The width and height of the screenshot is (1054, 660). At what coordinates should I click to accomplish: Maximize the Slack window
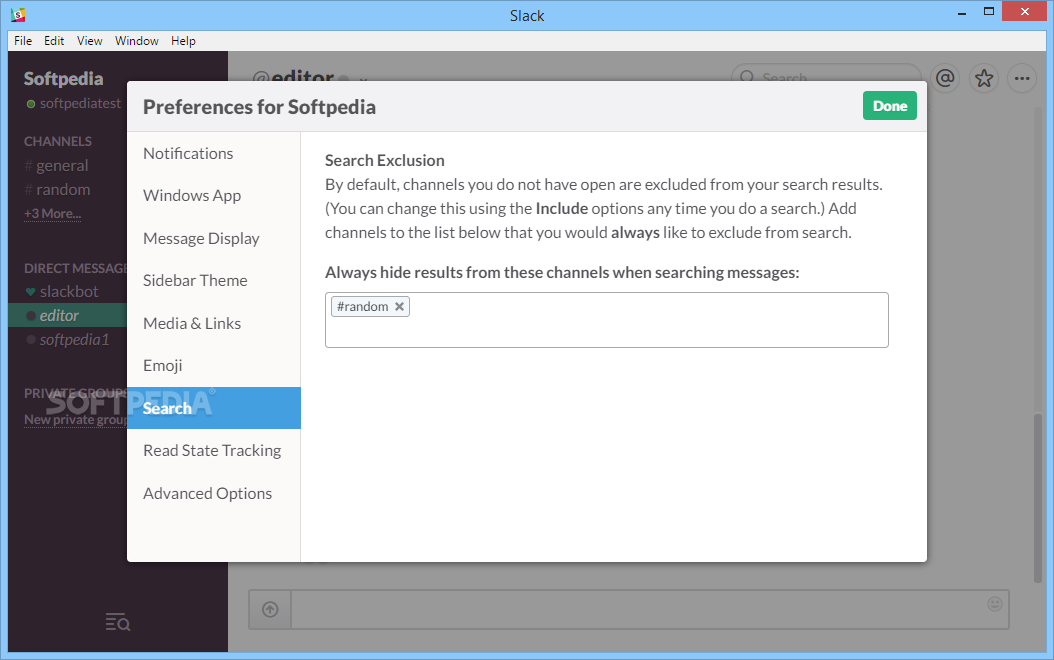click(x=989, y=11)
